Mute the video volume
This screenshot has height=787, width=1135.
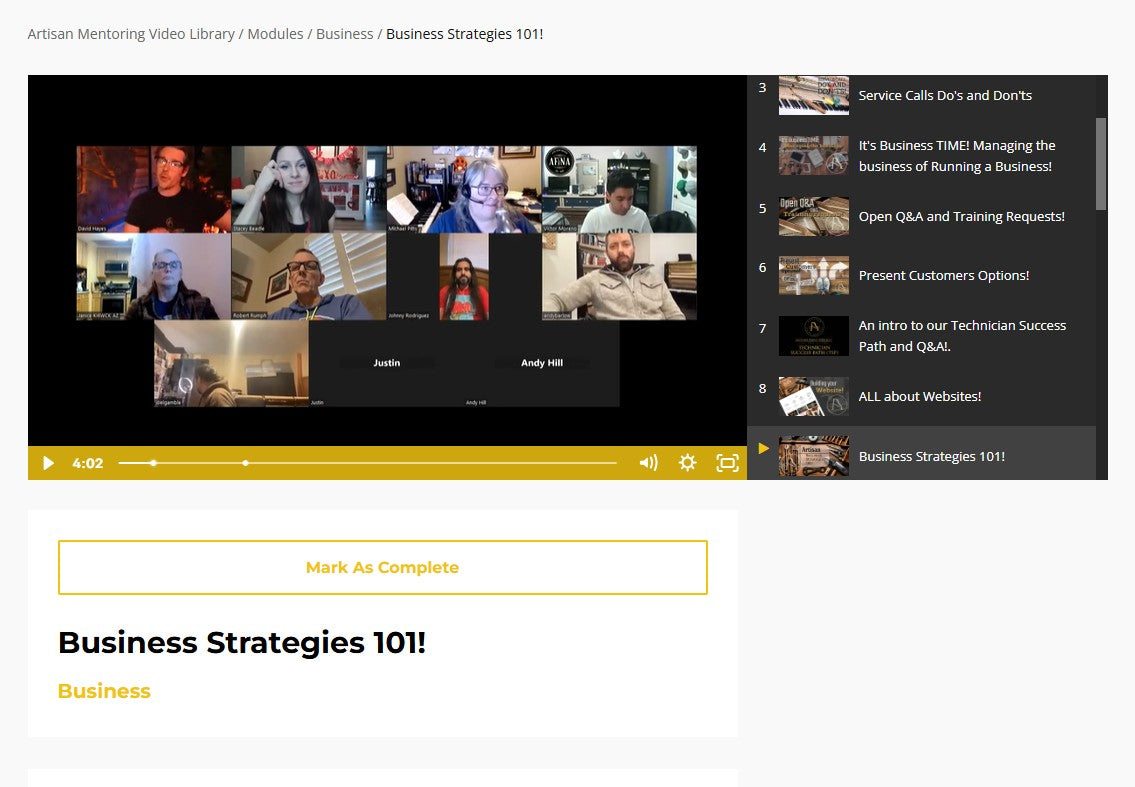coord(648,463)
